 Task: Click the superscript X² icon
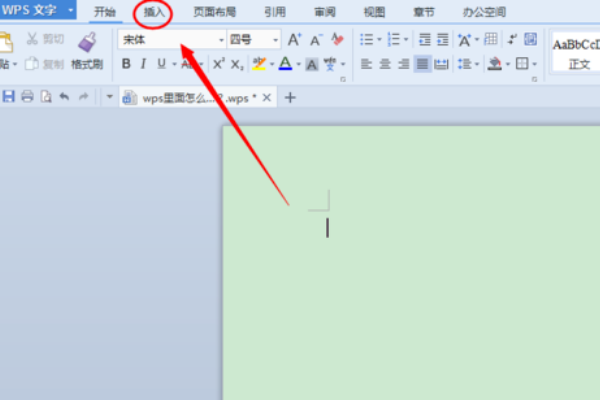(x=218, y=64)
